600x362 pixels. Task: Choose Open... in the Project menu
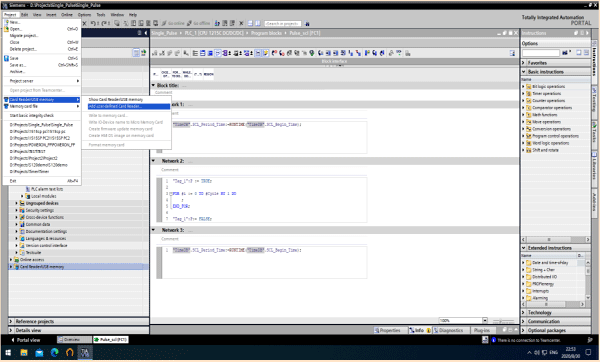pyautogui.click(x=41, y=29)
